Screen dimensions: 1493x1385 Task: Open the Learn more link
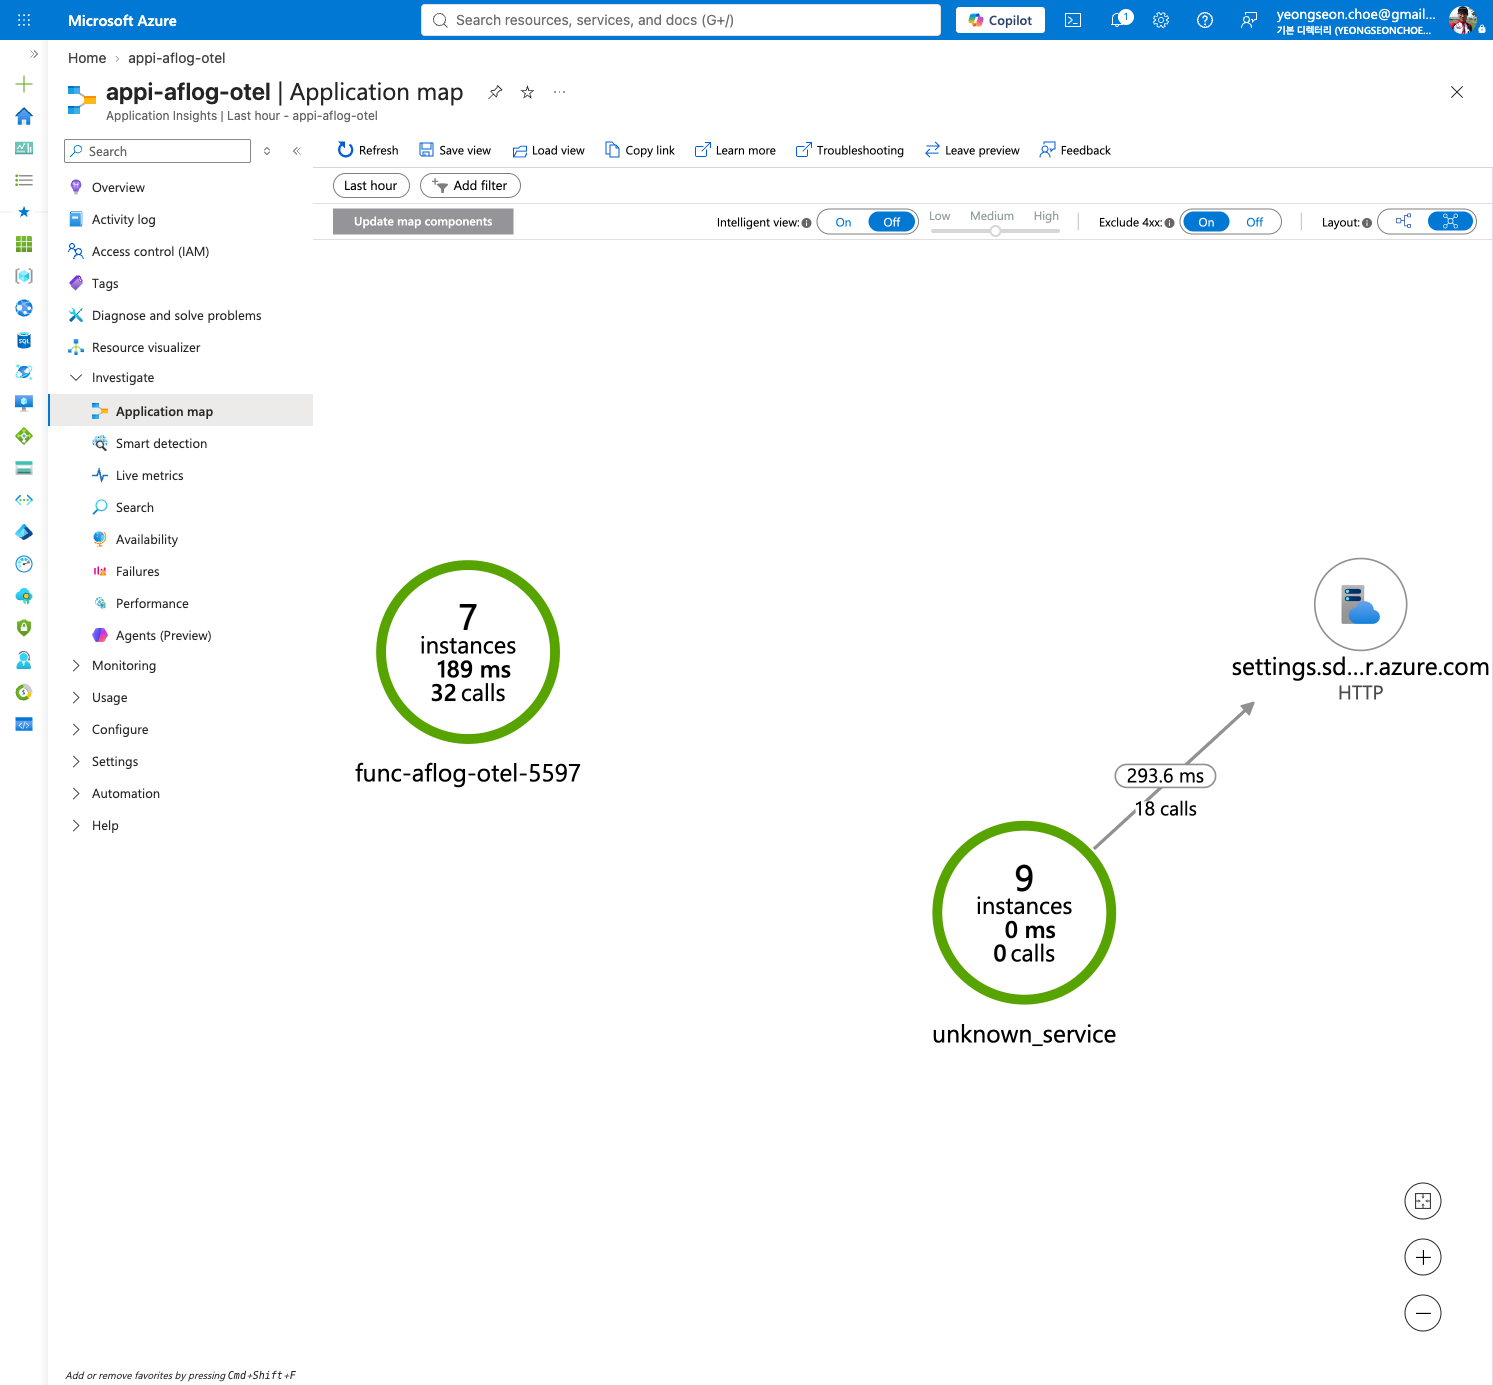[x=735, y=150]
